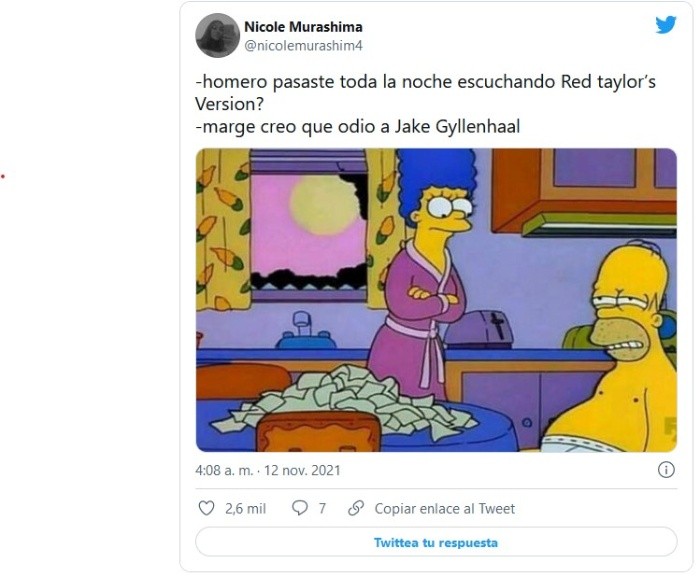Click Copiar enlace al Tweet

click(x=445, y=508)
